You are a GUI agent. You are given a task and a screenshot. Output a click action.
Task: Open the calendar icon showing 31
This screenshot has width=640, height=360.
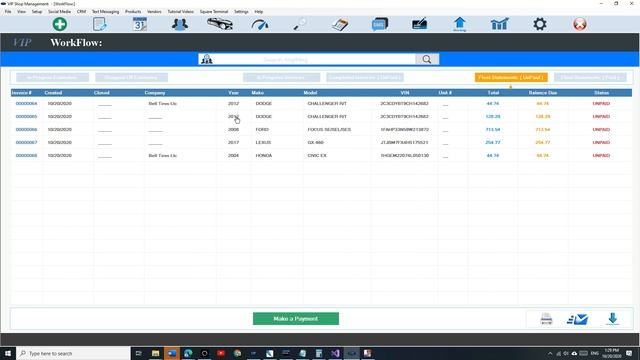click(x=140, y=24)
